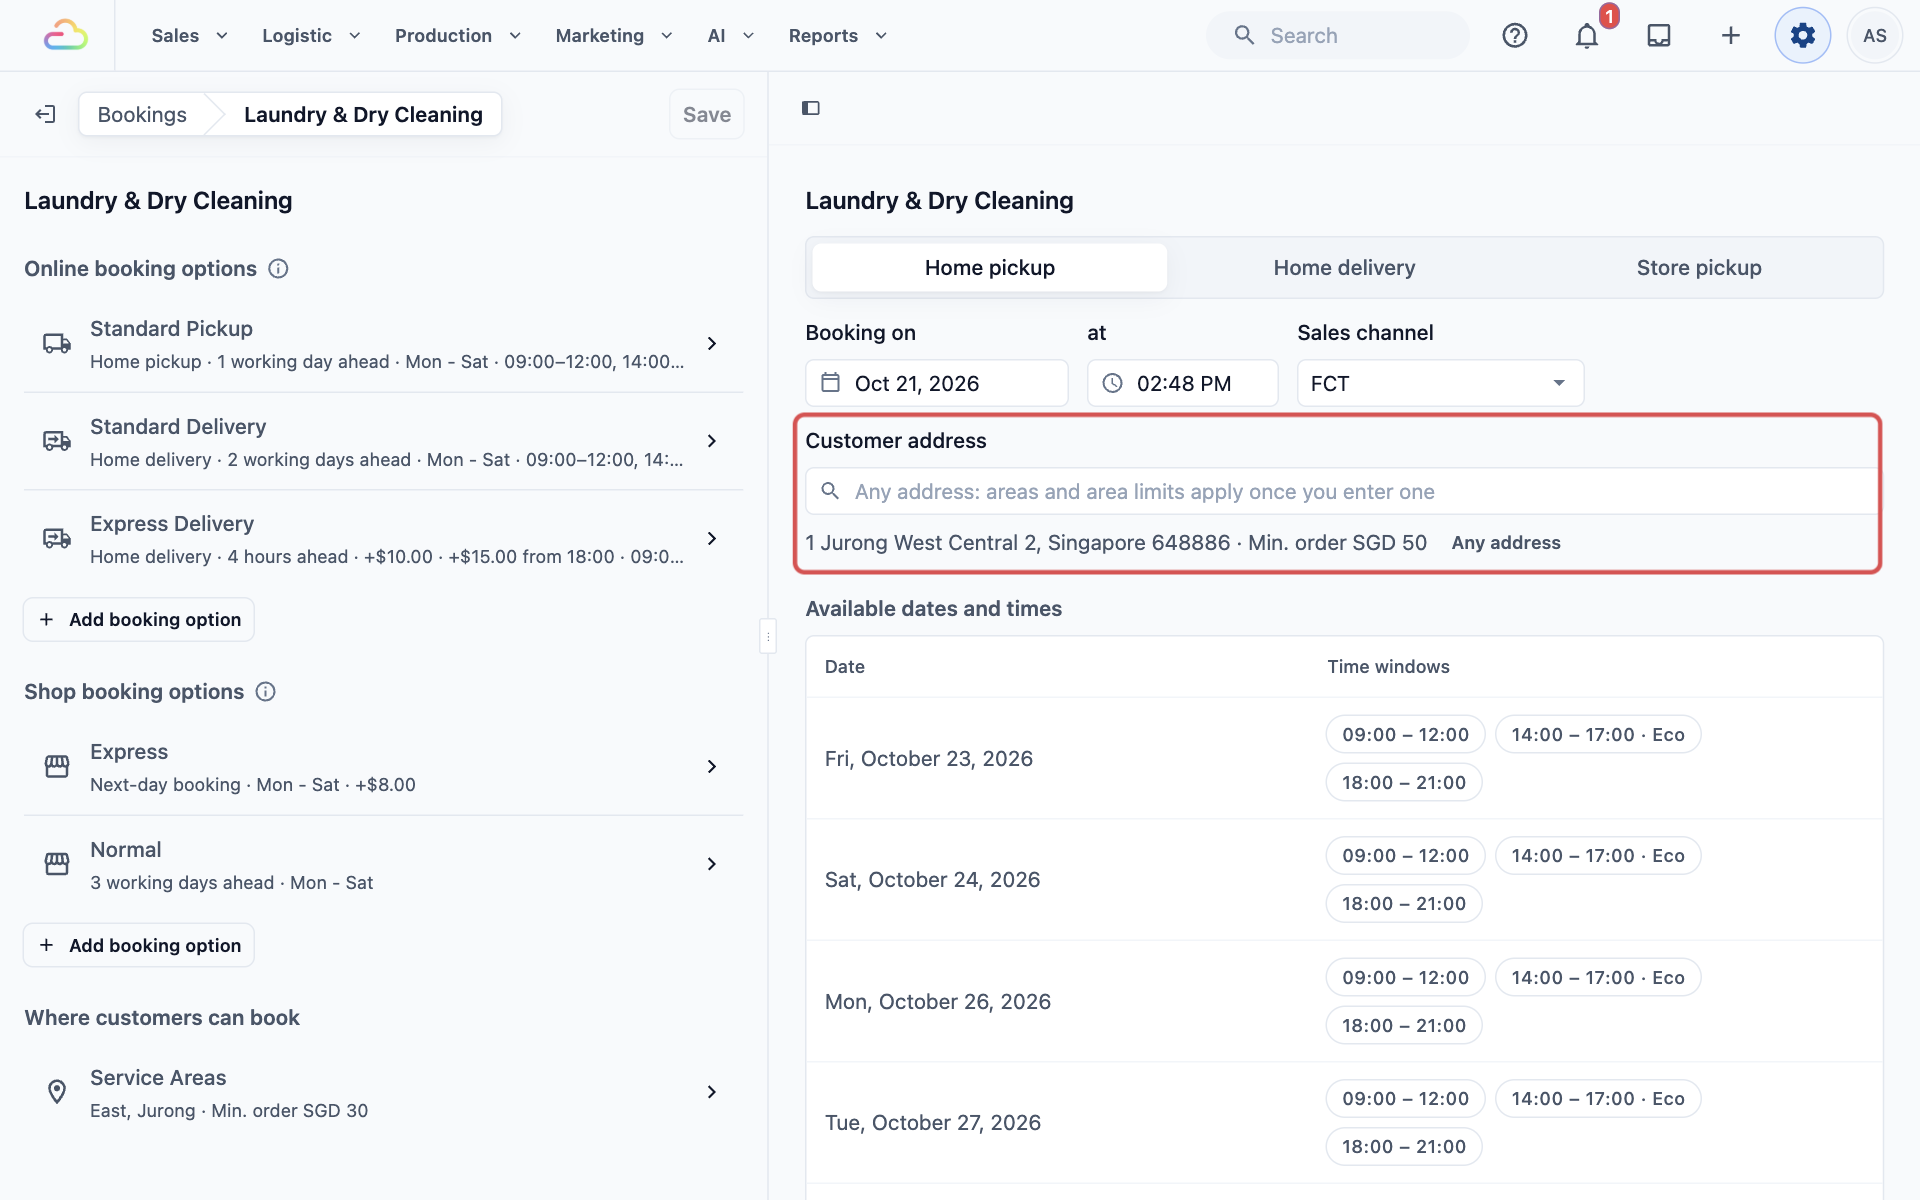Click the Service Areas map pin icon

[x=57, y=1092]
